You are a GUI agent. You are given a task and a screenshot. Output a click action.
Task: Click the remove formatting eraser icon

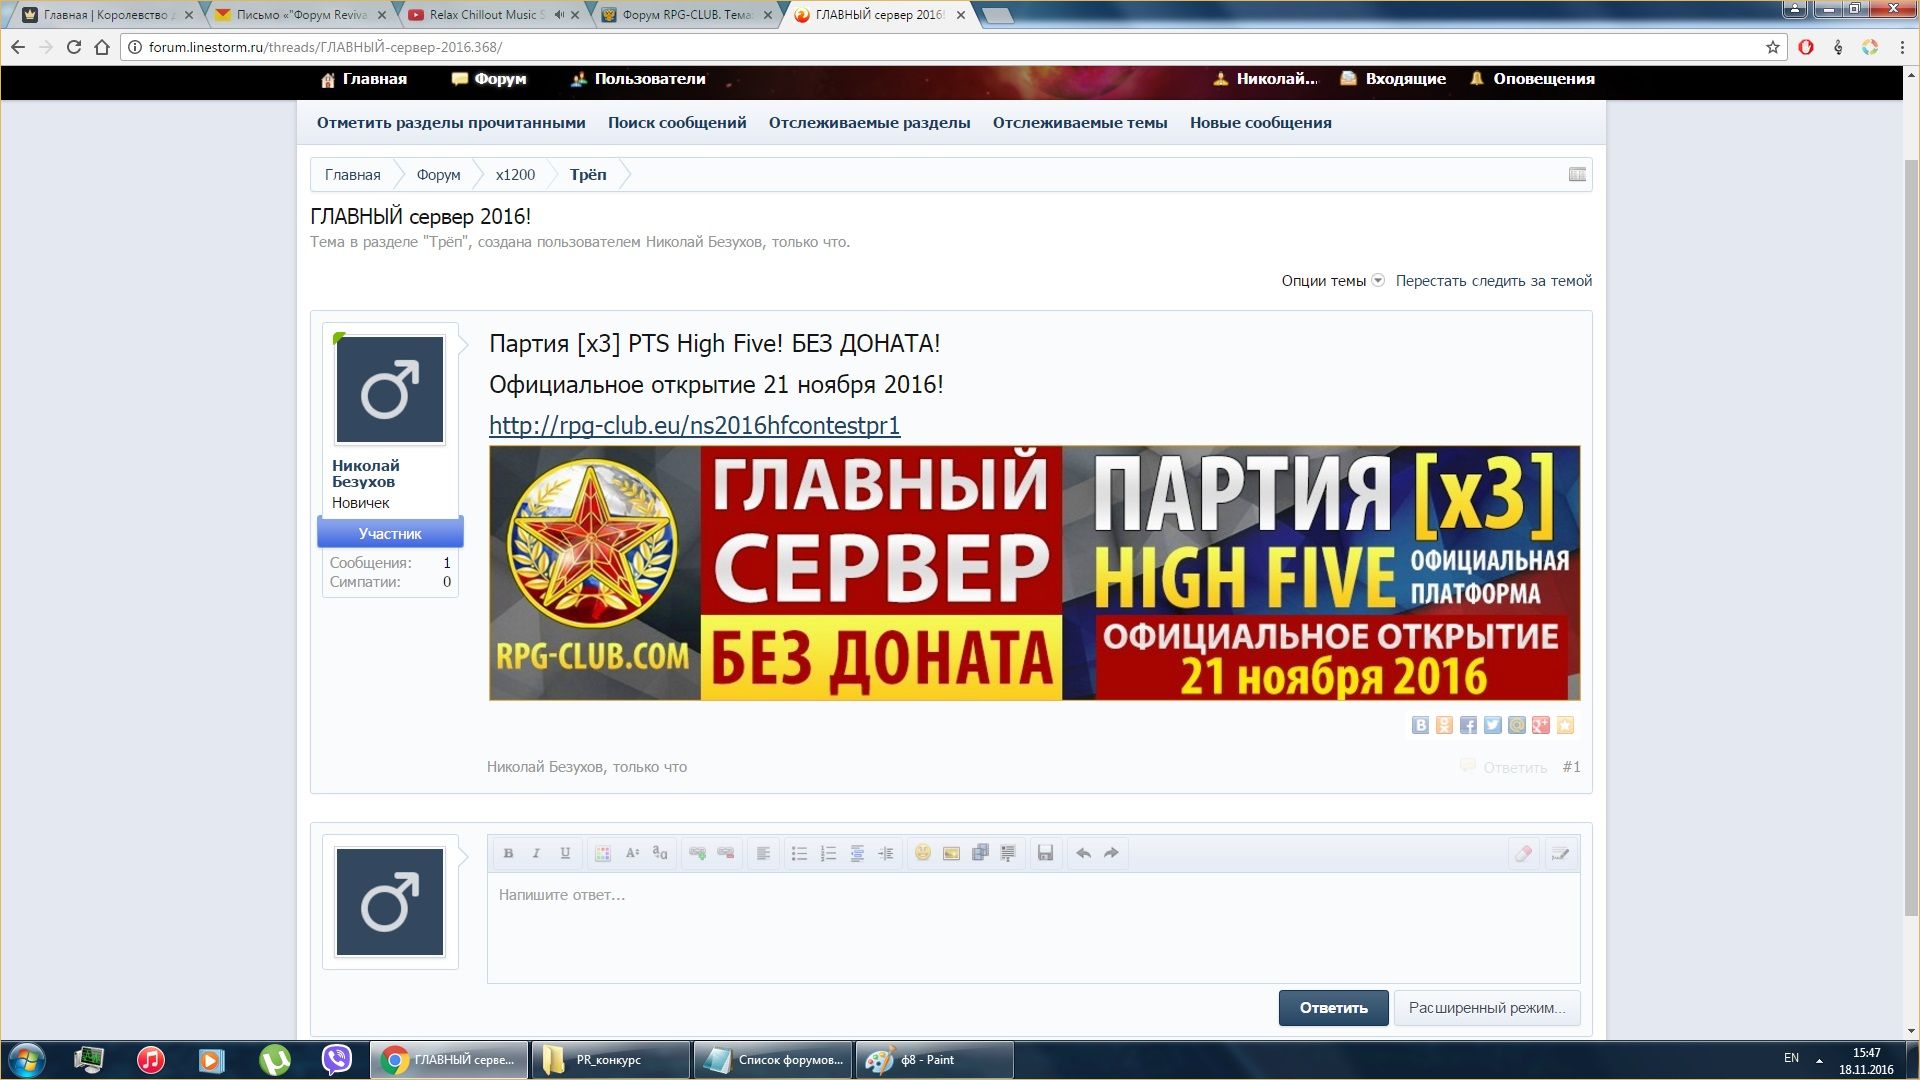(1523, 853)
